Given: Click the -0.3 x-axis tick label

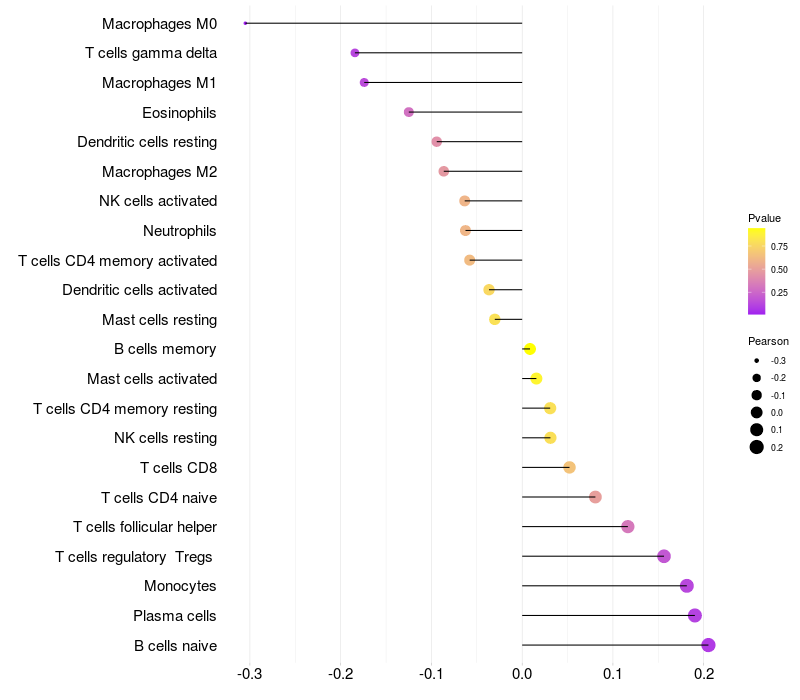Looking at the screenshot, I should [x=249, y=674].
